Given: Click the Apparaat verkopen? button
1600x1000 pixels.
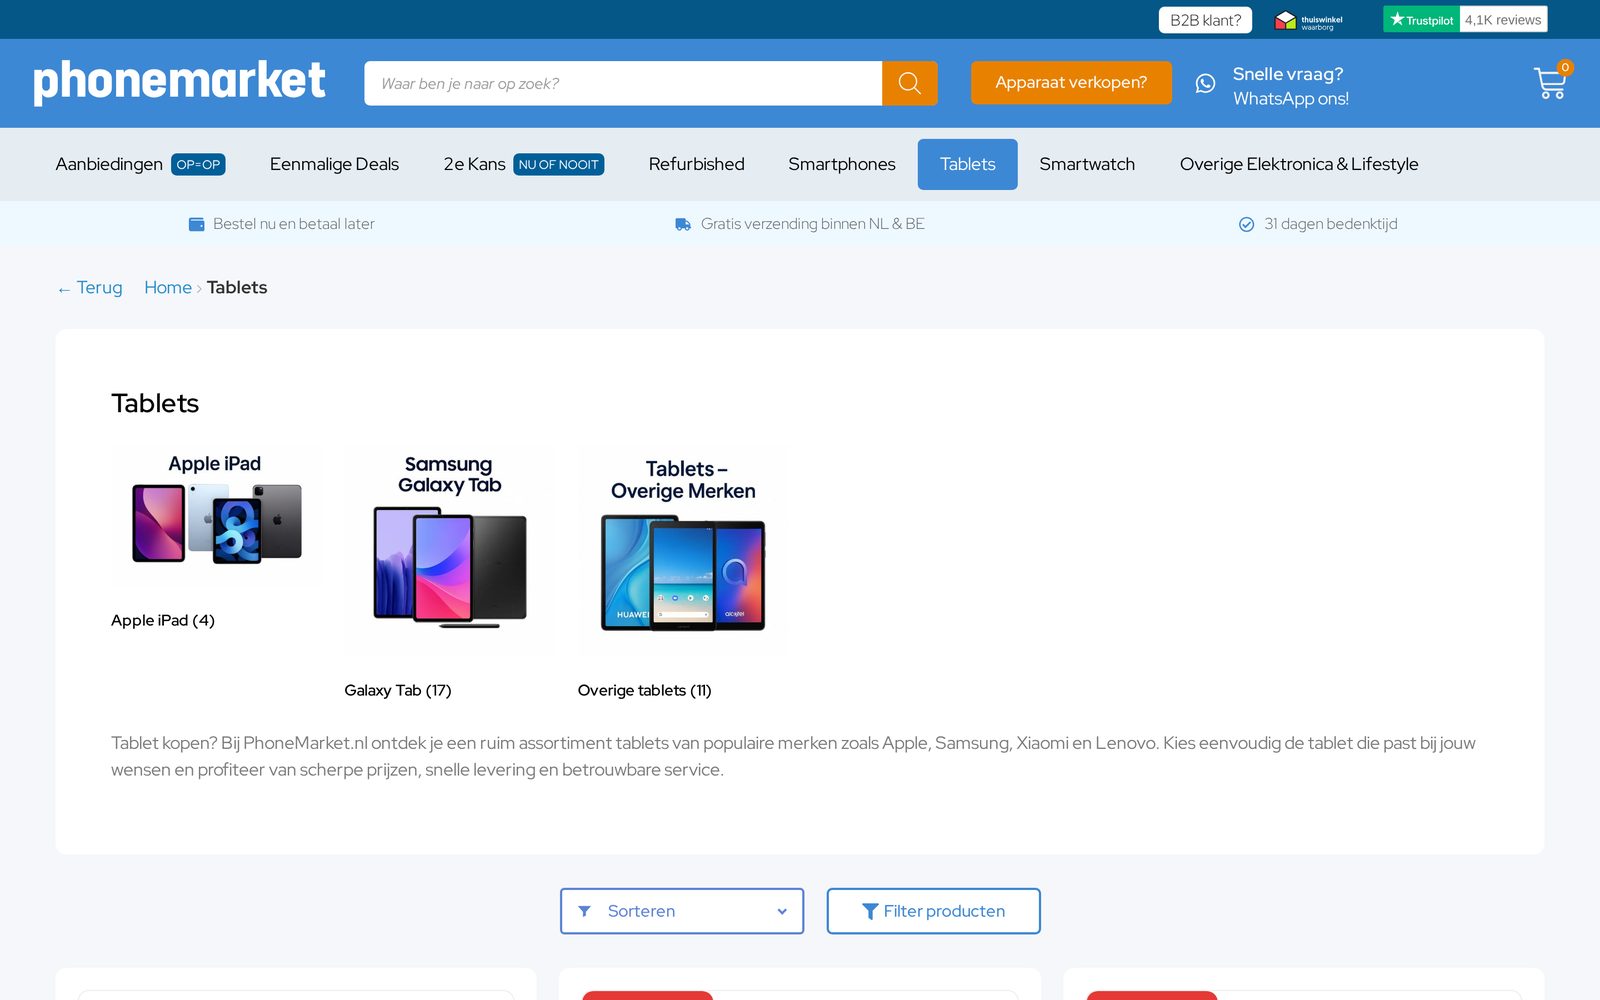Looking at the screenshot, I should click(1071, 83).
